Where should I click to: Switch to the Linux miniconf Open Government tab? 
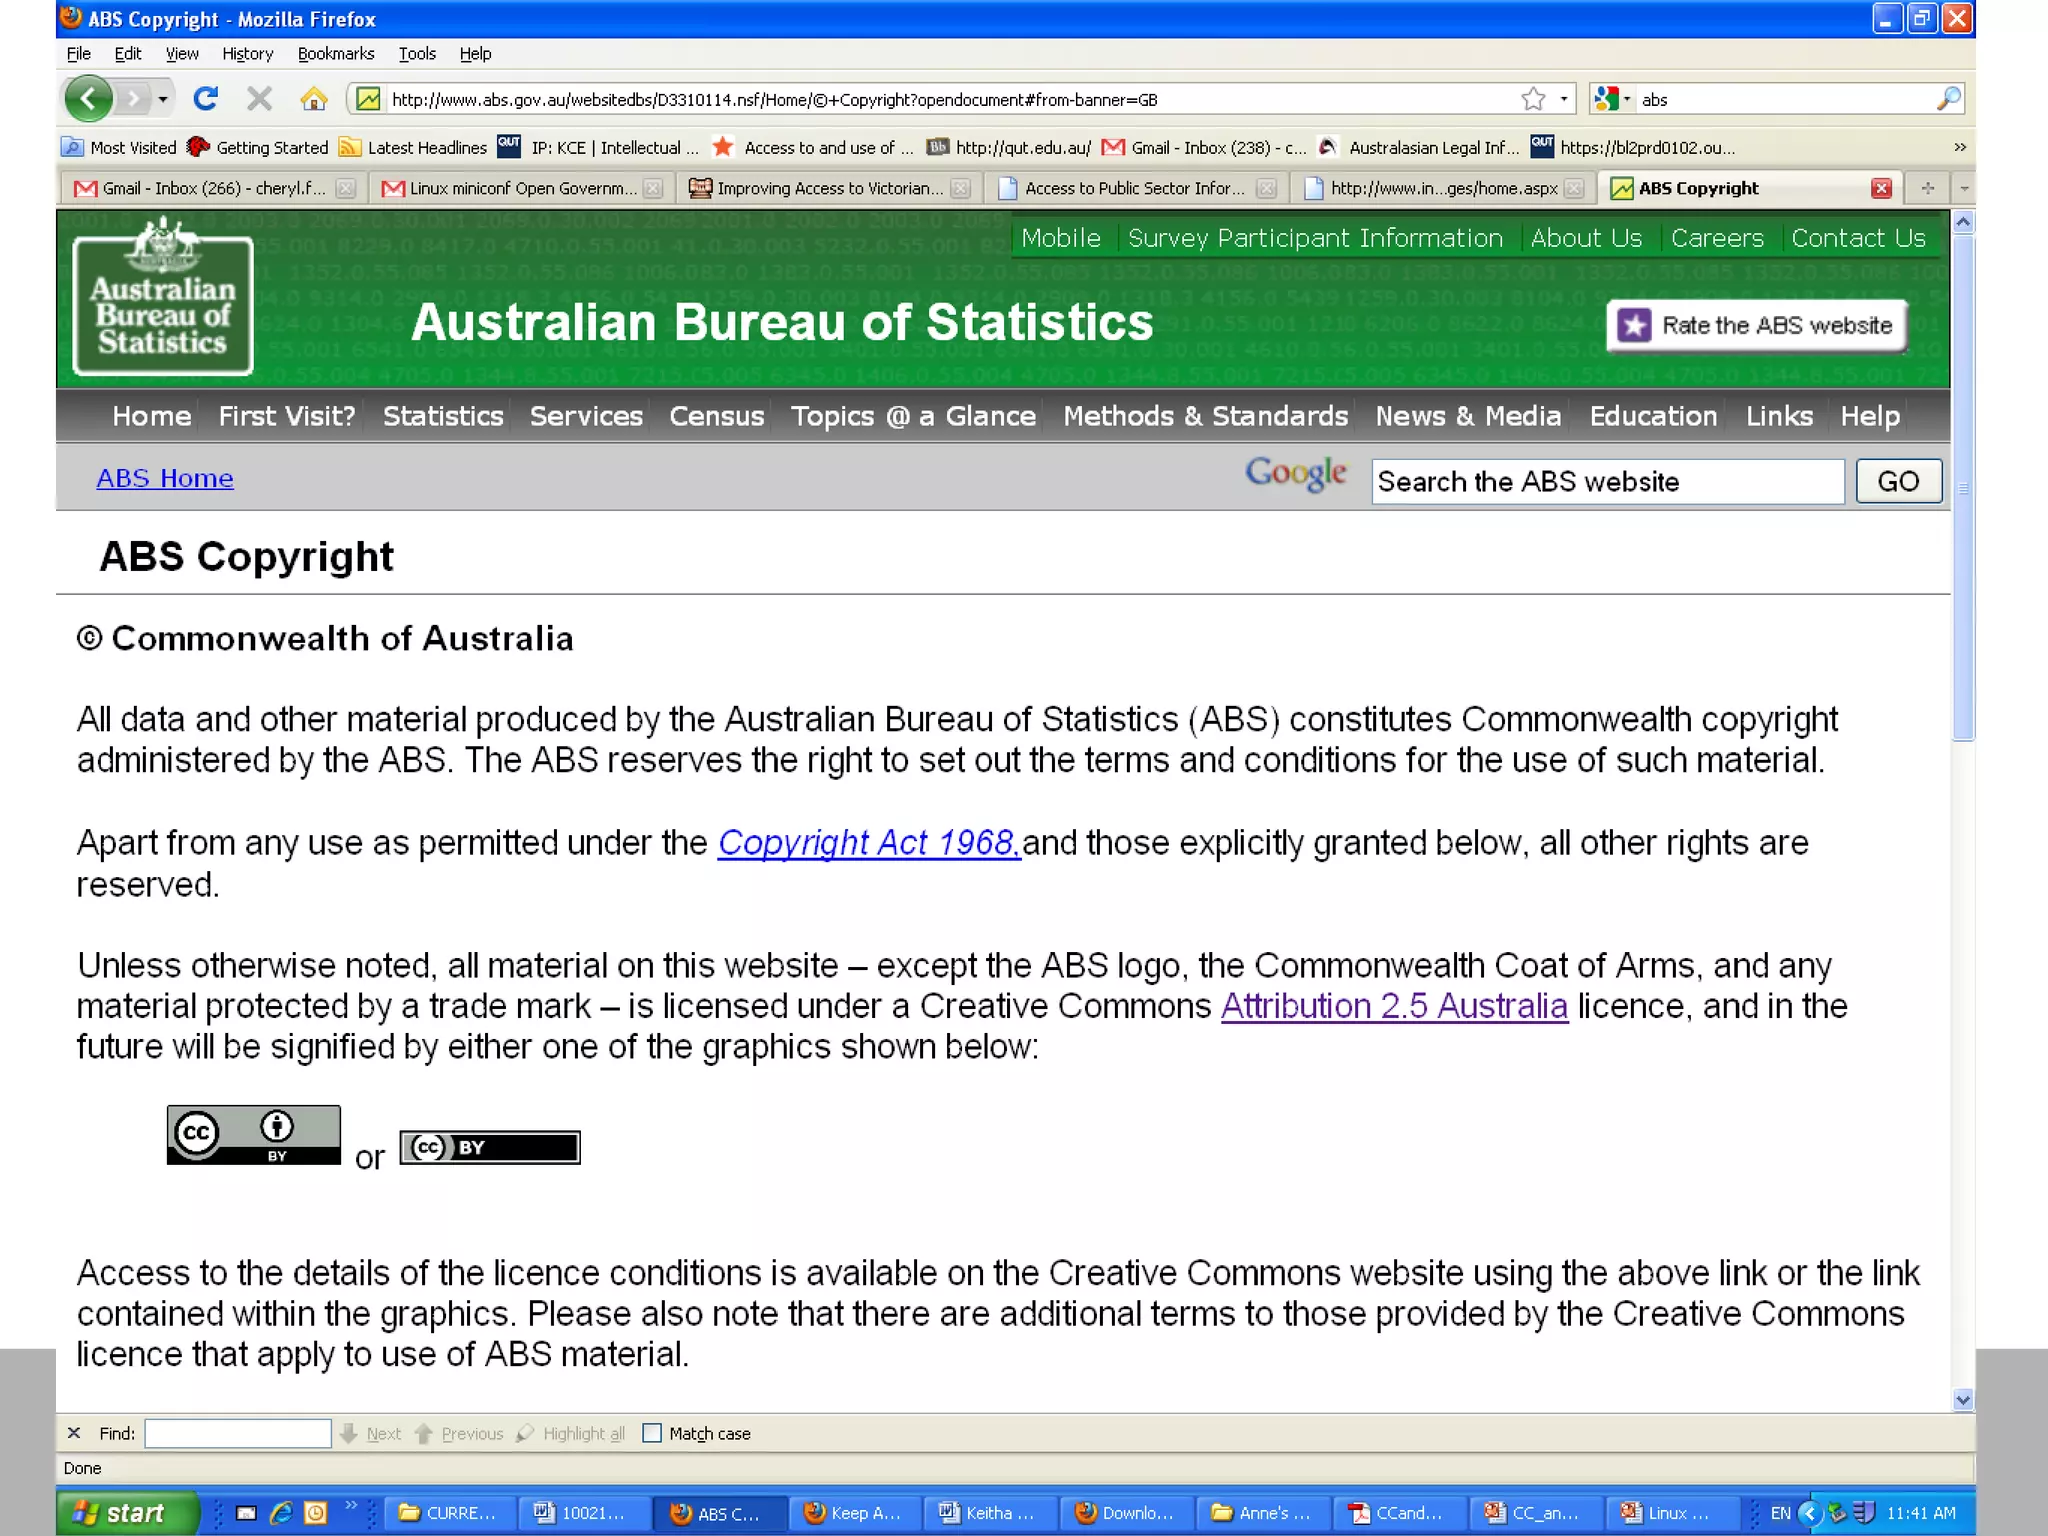pyautogui.click(x=523, y=188)
